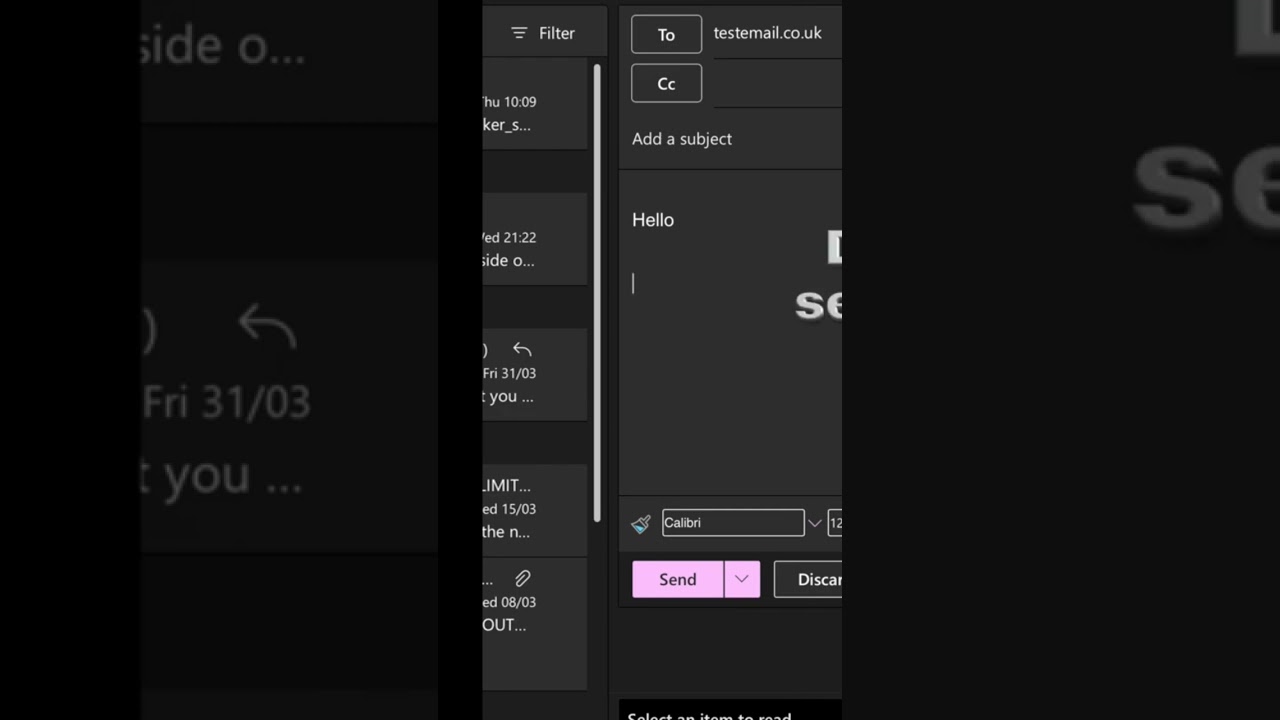The width and height of the screenshot is (1280, 720).
Task: Open the email dated Thu 10:09
Action: pos(532,113)
